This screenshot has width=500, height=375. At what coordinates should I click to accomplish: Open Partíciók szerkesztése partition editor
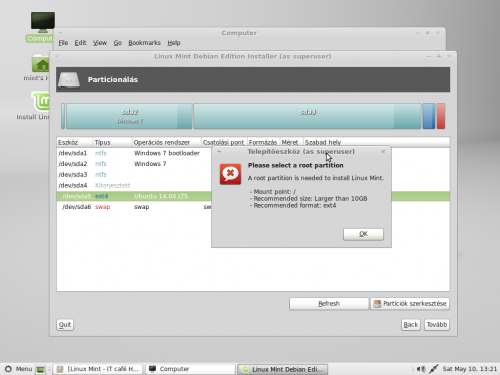point(410,304)
